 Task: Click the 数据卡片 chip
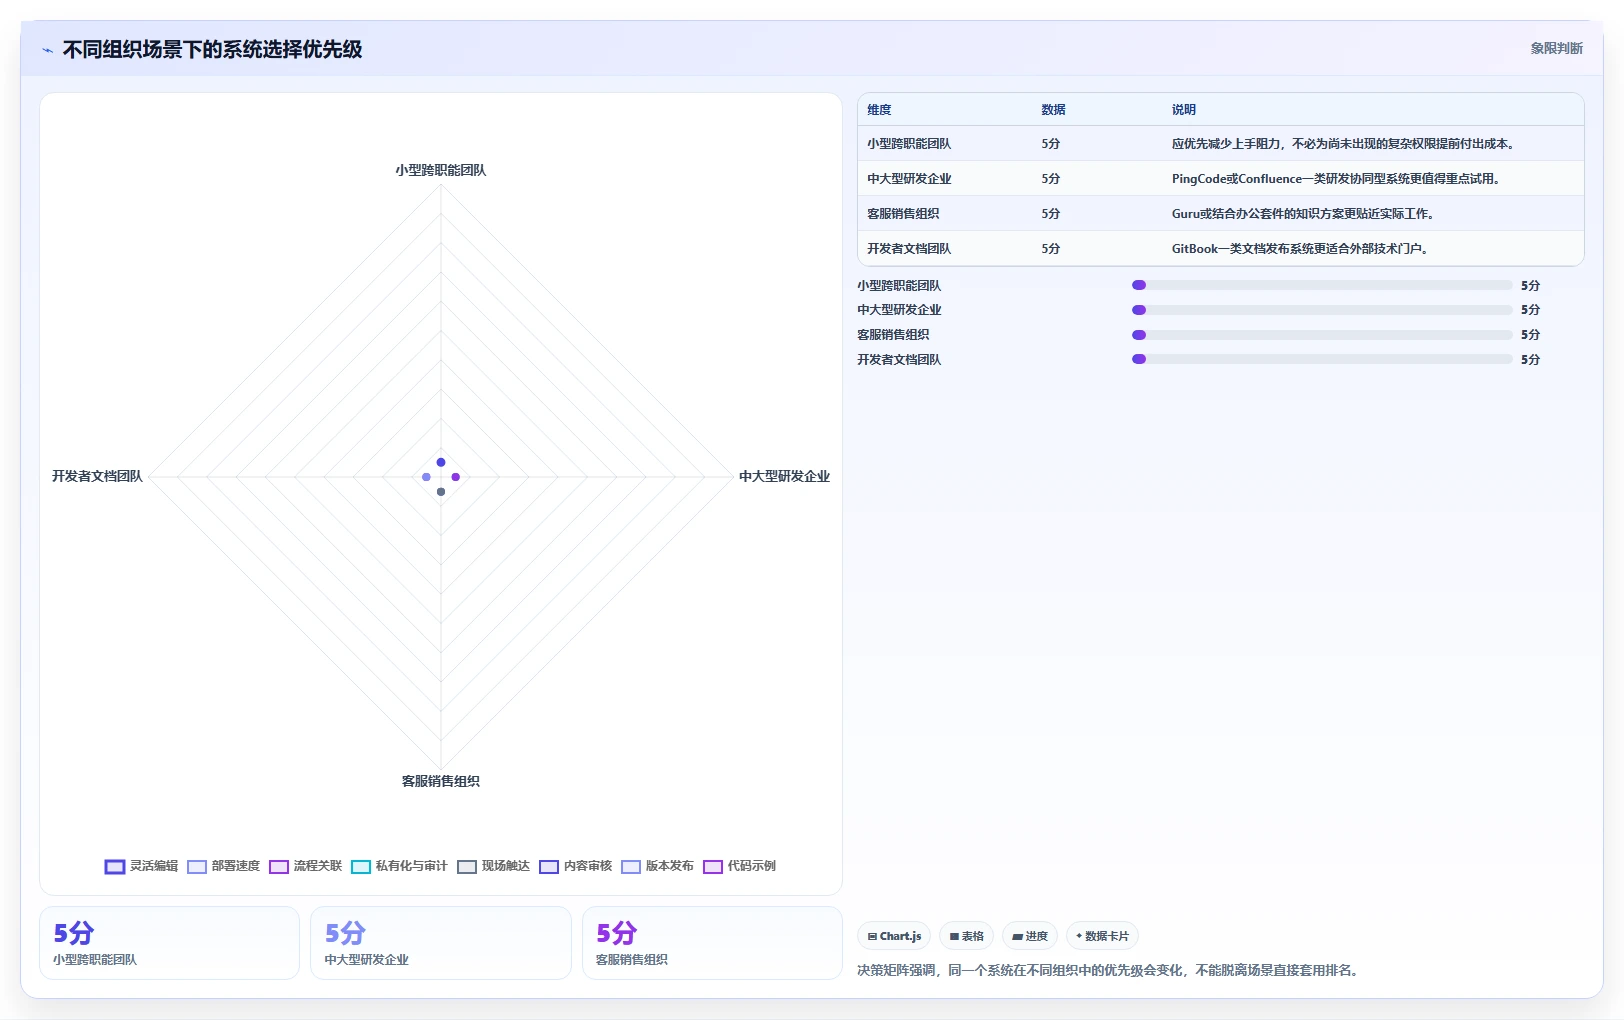(1102, 936)
